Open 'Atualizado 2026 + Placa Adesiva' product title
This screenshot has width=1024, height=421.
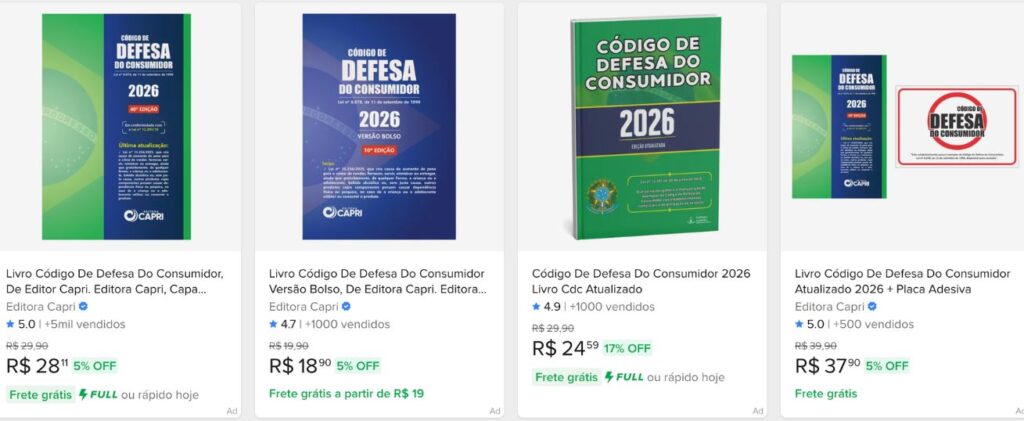pos(903,281)
